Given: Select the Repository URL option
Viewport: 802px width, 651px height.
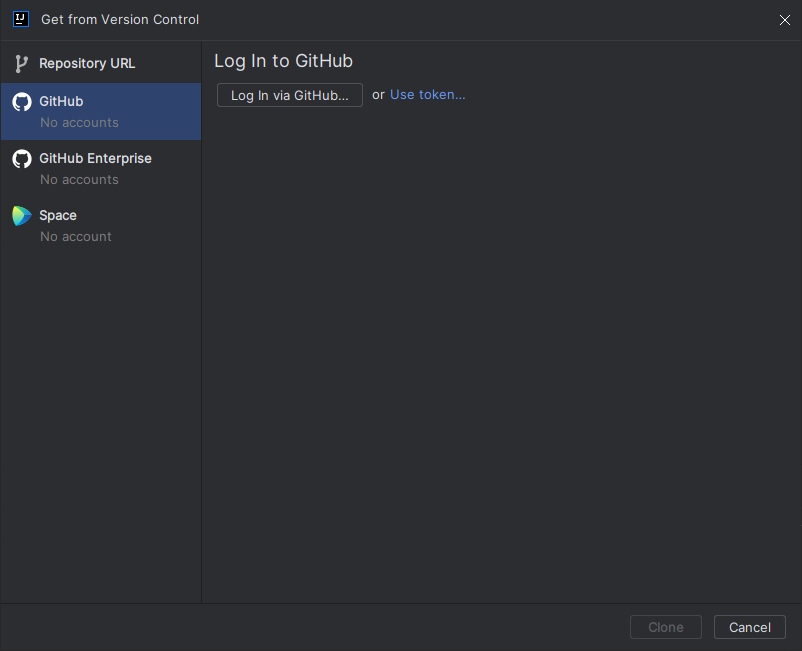Looking at the screenshot, I should (101, 63).
